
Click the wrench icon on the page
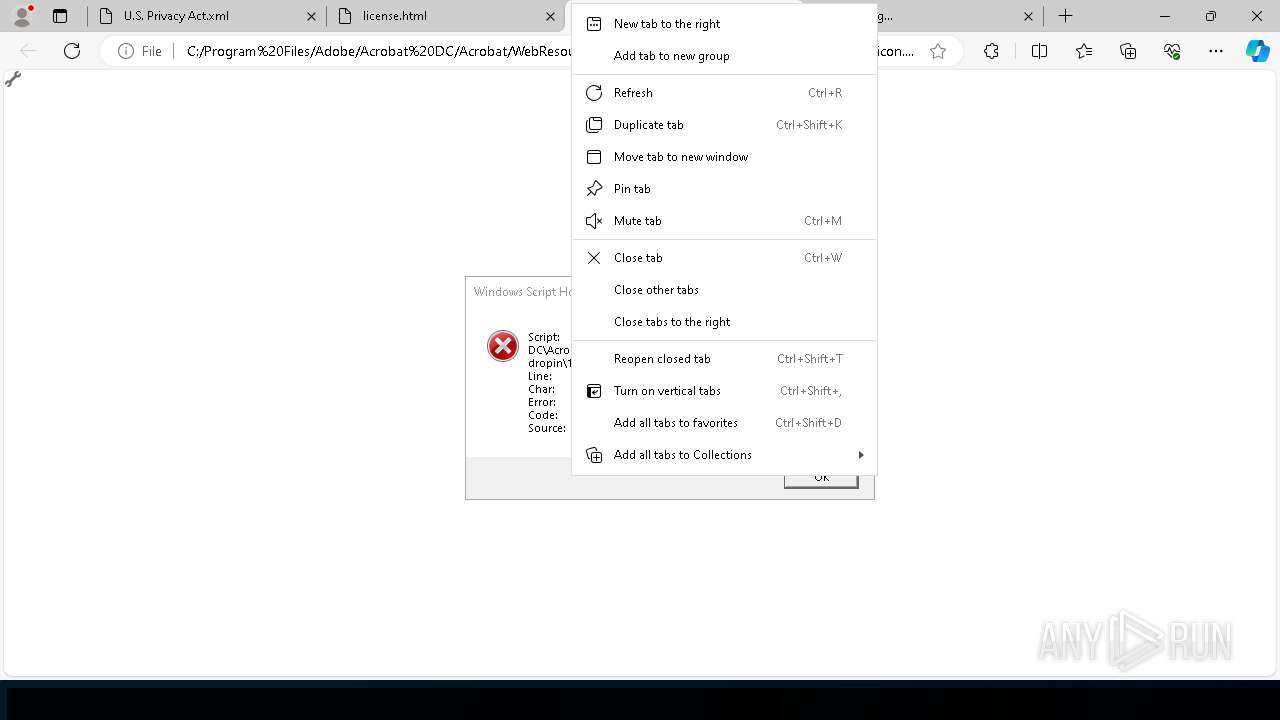[13, 79]
